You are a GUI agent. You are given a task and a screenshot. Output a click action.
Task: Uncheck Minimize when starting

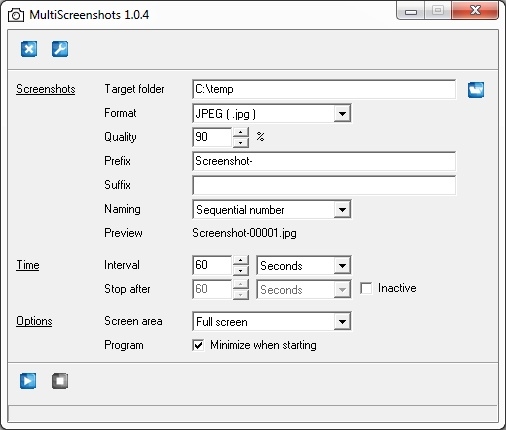(198, 345)
